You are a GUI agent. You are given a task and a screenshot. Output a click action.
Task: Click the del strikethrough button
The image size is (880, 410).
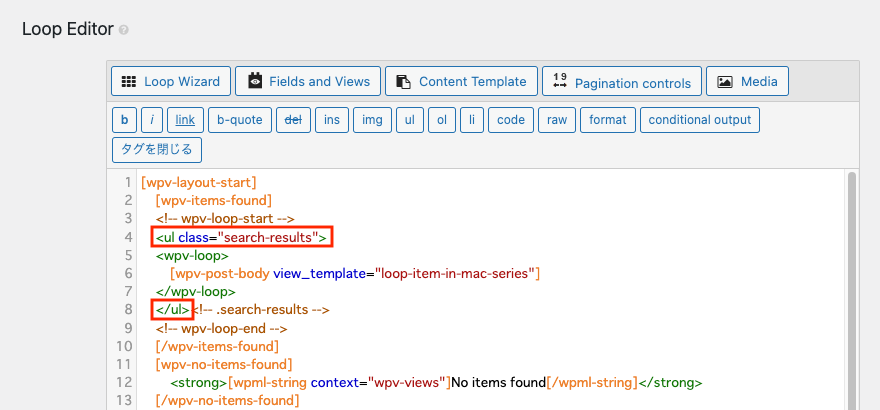293,120
